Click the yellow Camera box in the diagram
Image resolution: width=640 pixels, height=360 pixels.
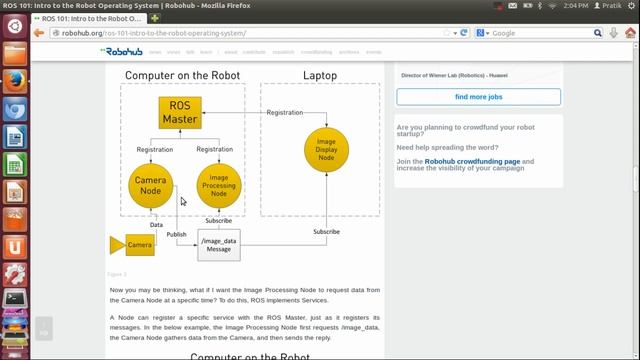pos(140,245)
